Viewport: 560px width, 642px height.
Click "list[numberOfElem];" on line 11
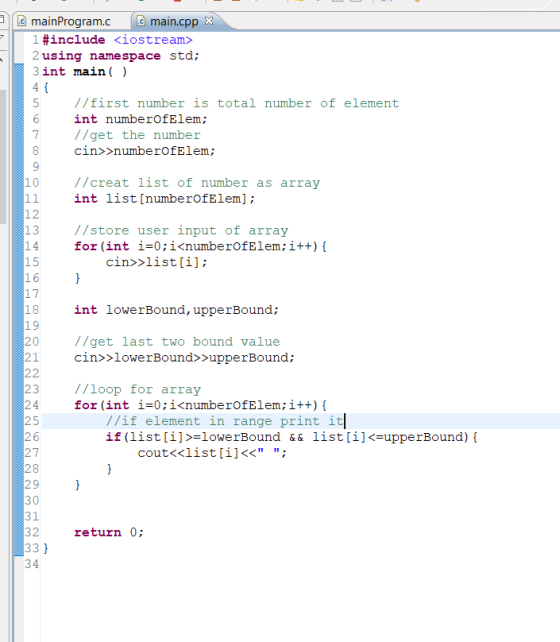coord(181,199)
